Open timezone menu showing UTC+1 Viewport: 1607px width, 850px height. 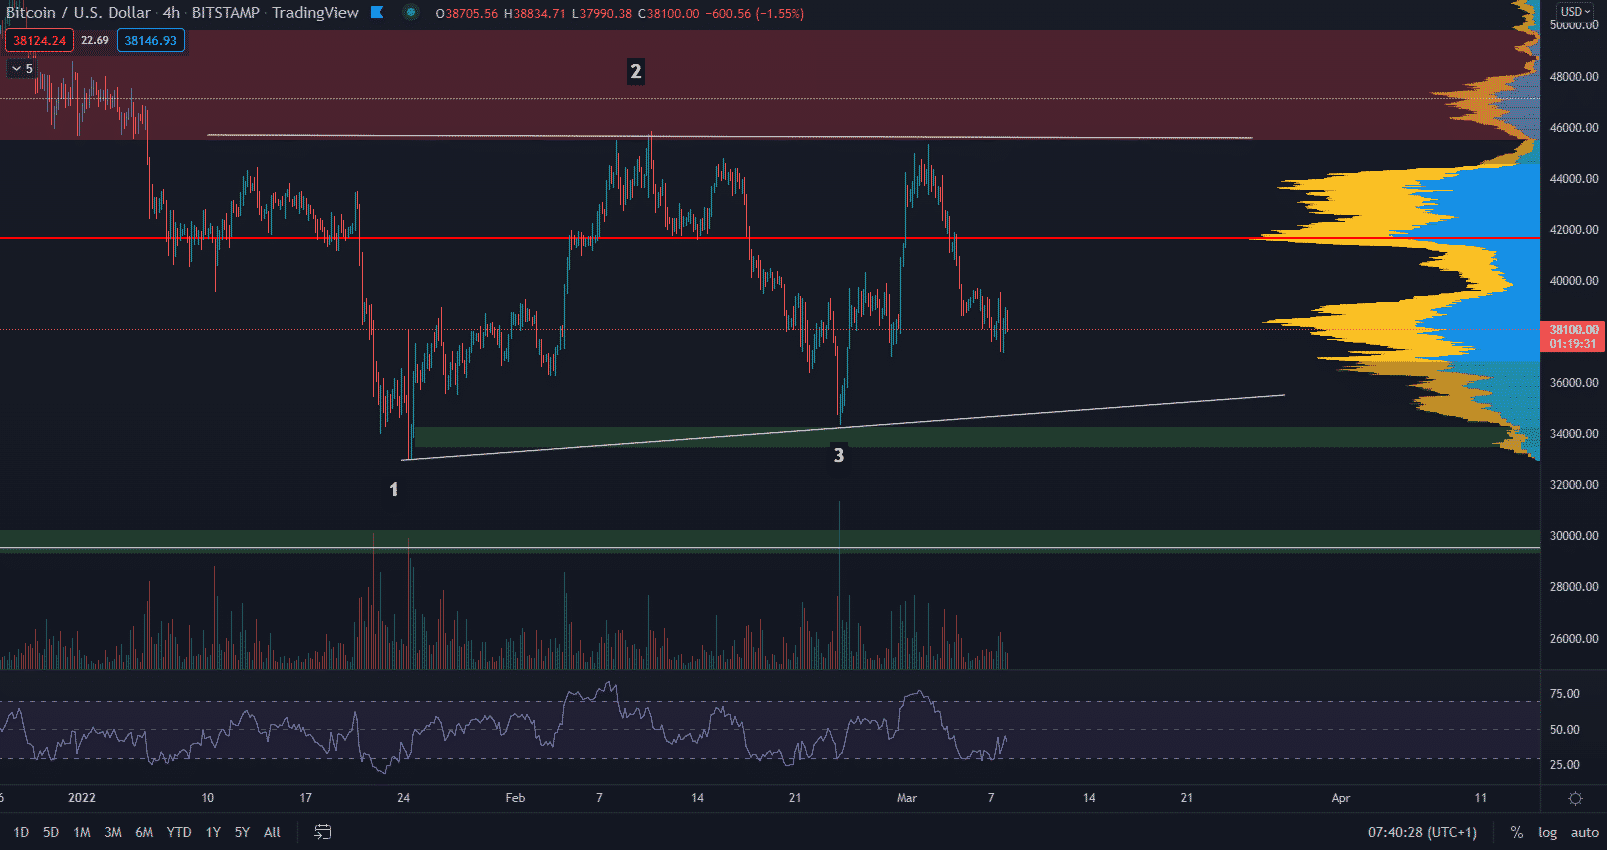[1422, 832]
